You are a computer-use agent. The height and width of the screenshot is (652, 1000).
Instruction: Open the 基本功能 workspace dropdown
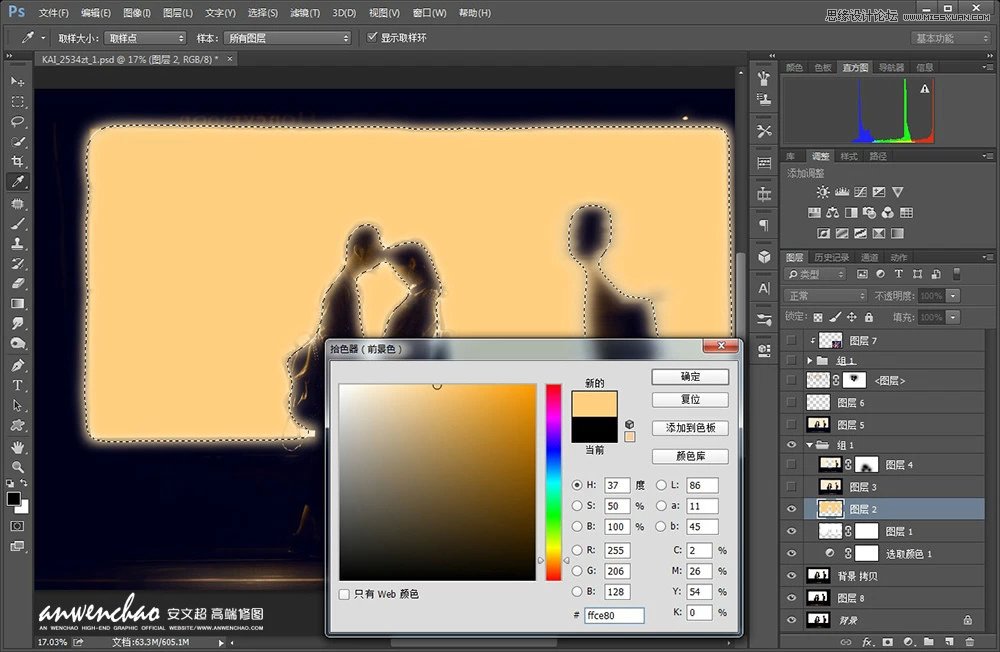pyautogui.click(x=950, y=38)
